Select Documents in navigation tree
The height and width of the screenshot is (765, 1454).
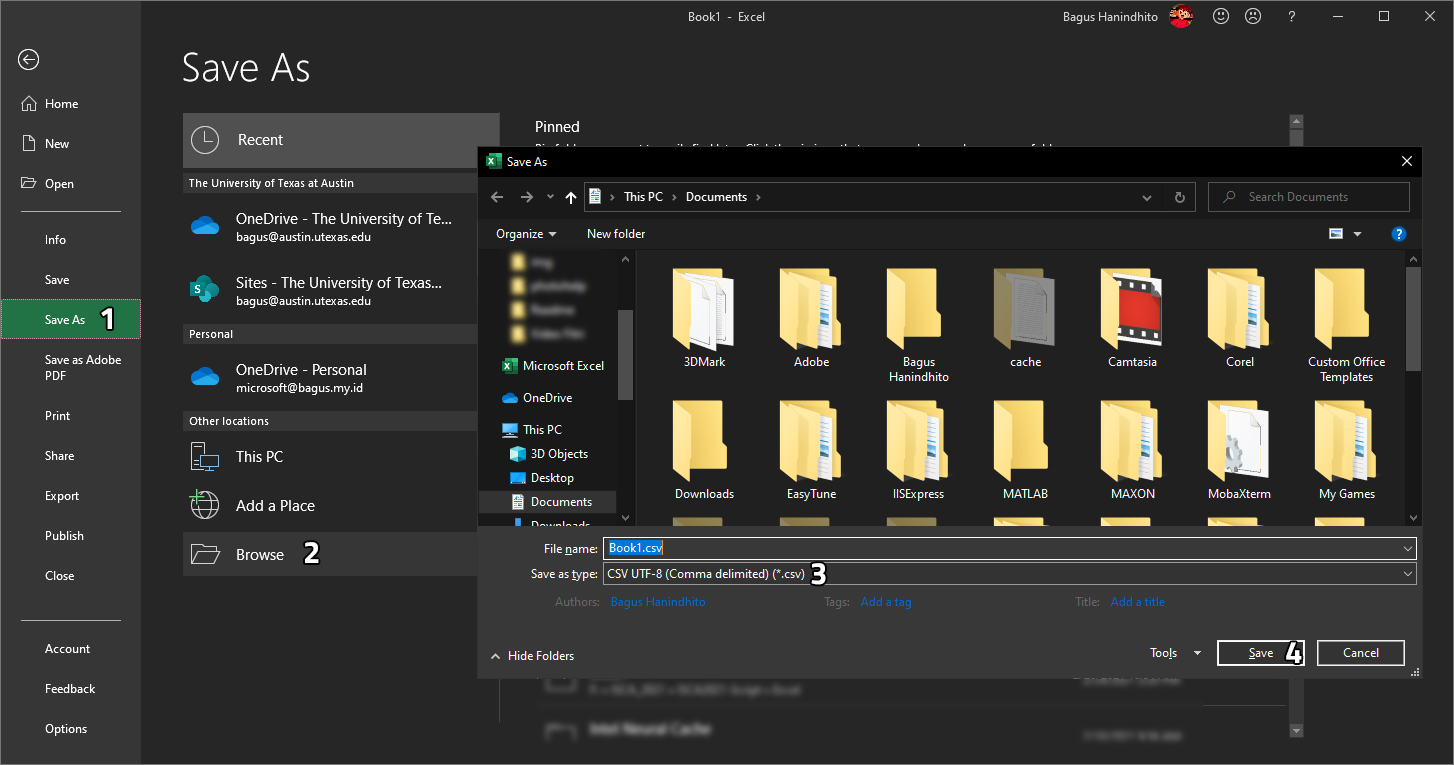coord(552,502)
